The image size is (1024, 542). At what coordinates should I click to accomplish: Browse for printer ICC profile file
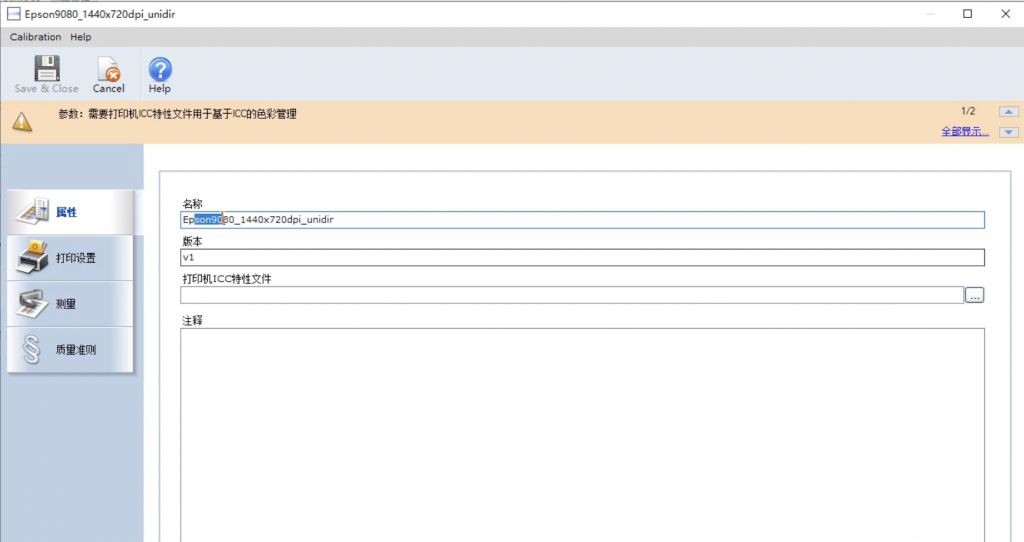click(974, 295)
